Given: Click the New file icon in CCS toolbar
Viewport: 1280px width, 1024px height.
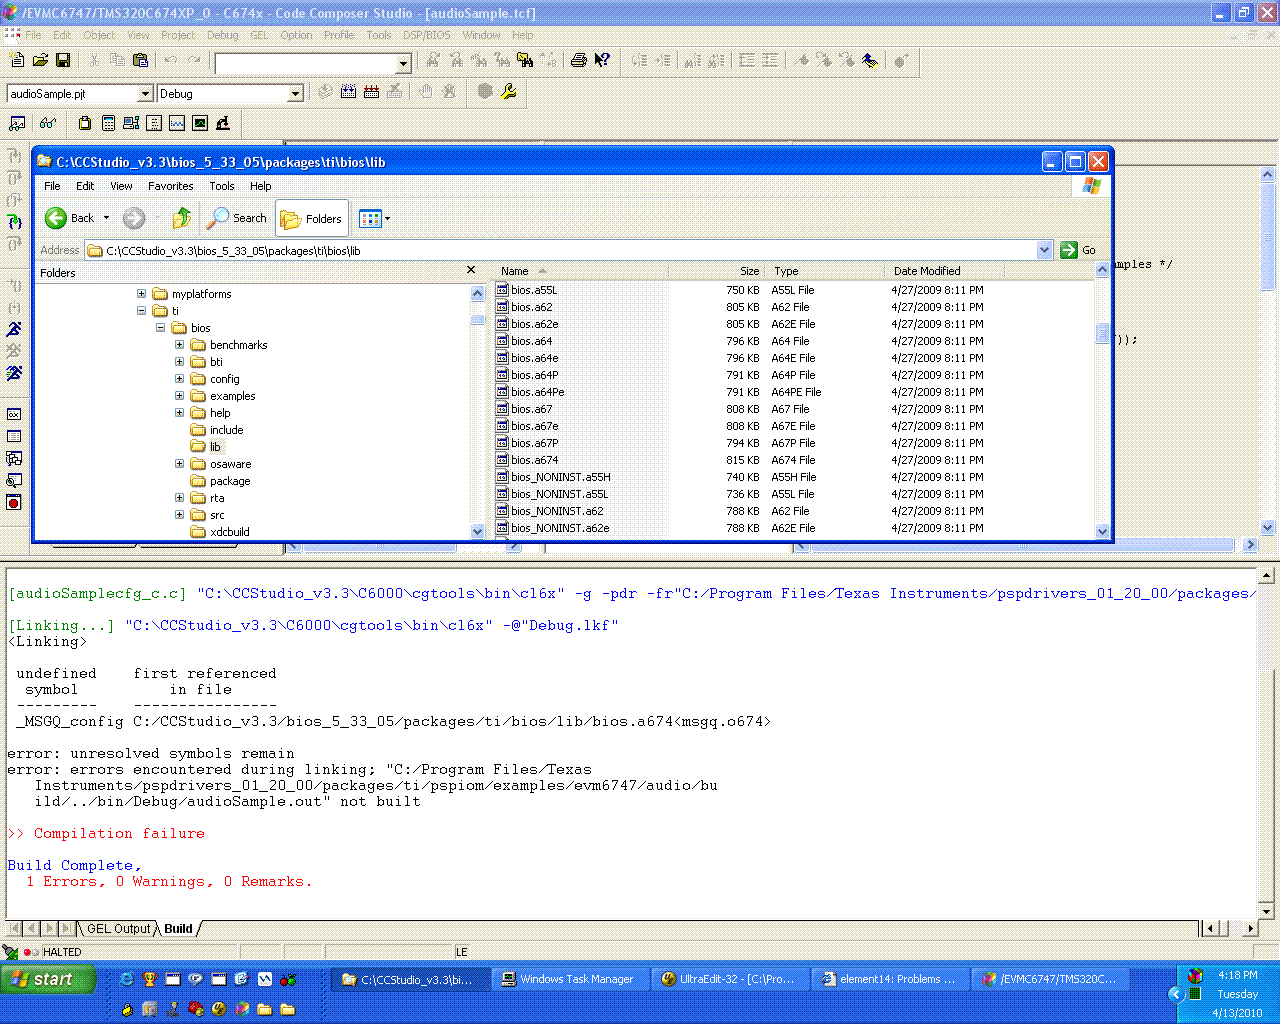Looking at the screenshot, I should coord(17,61).
